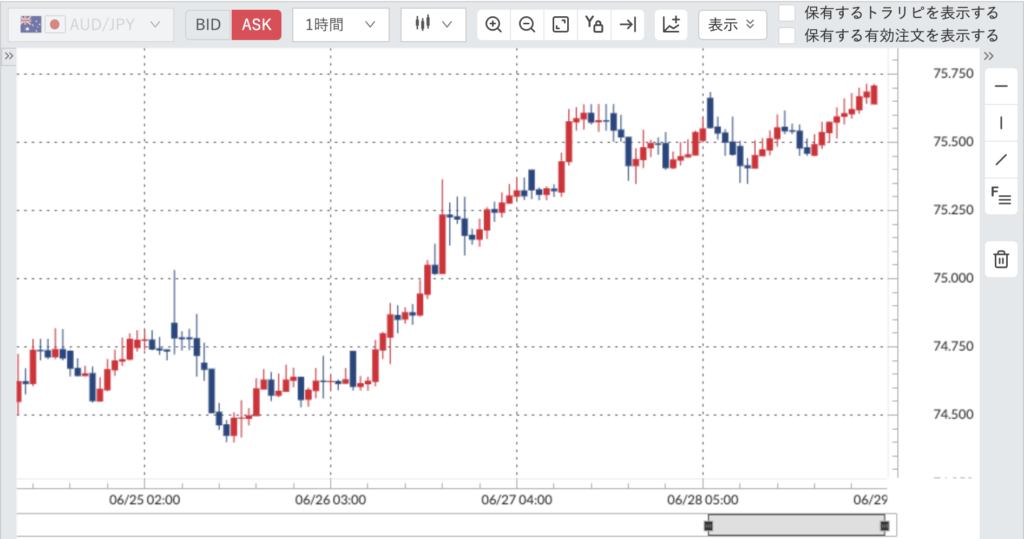
Task: Click the 06/27 04:00 time label
Action: 517,500
